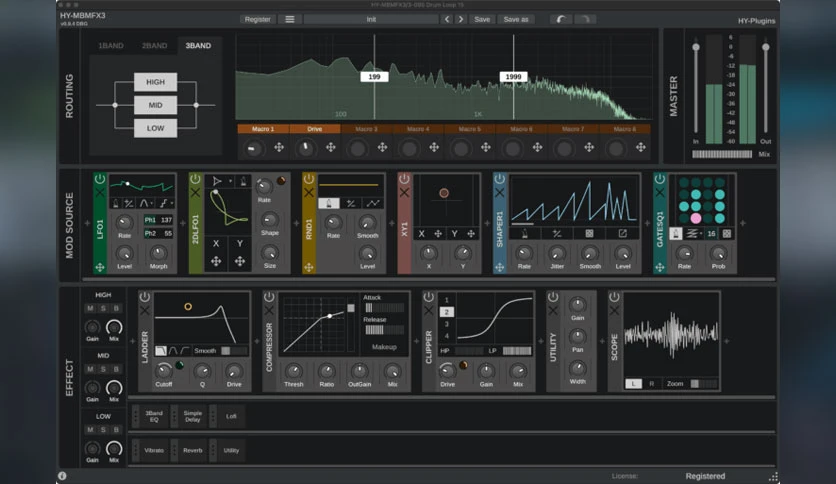Viewport: 836px width, 484px height.
Task: Click the RND1 highlighted tempo sync icon
Action: (328, 203)
